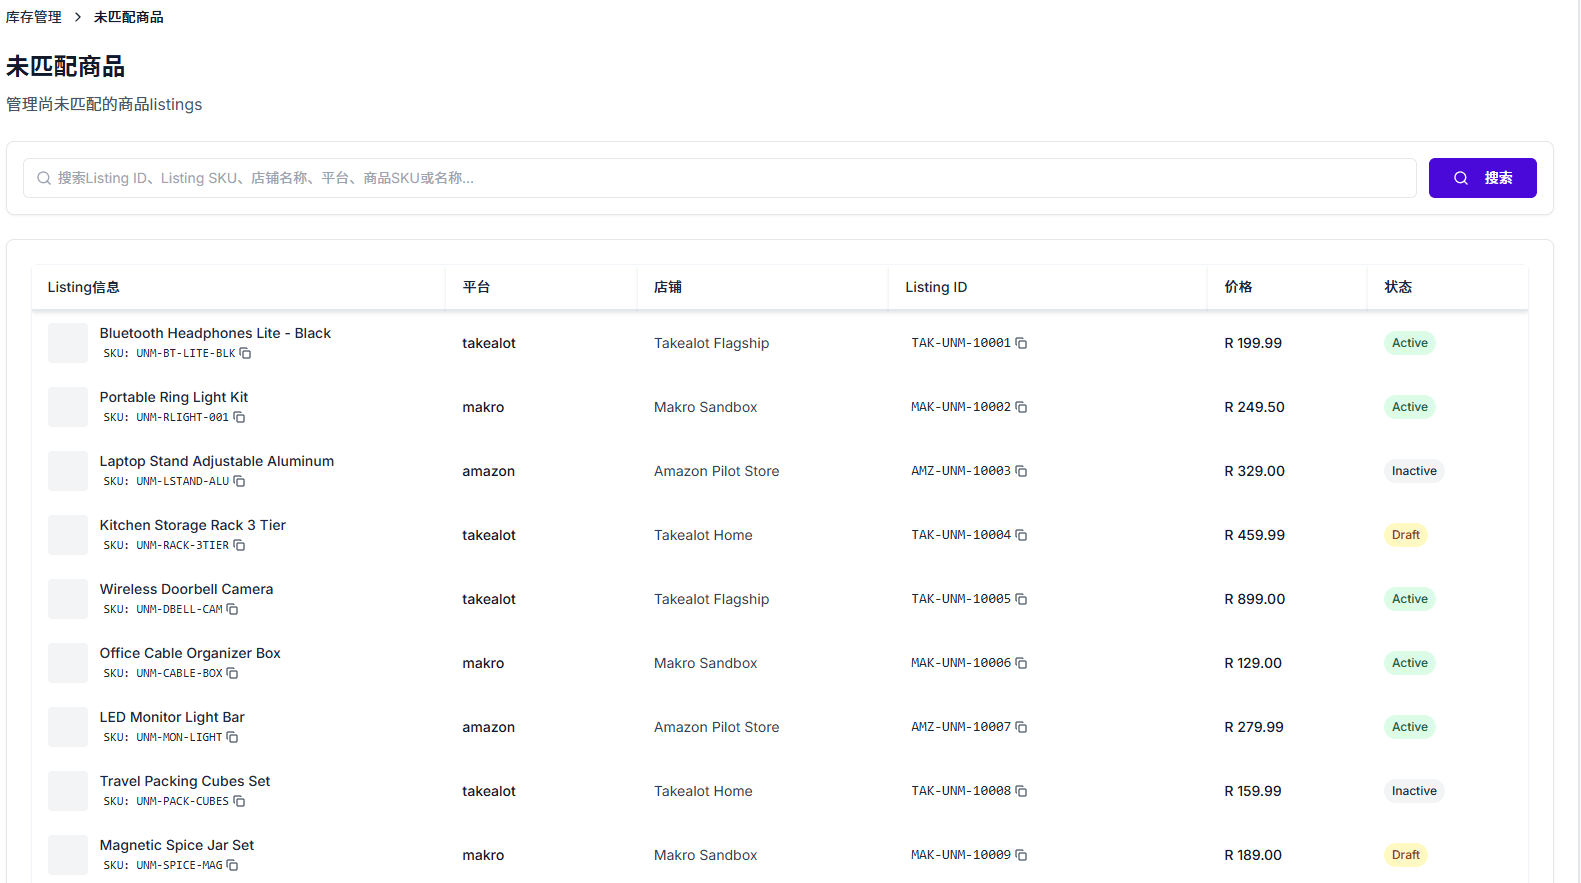Copy SKU UNM-BT-LITE-BLK using copy icon
This screenshot has width=1581, height=883.
(x=245, y=354)
